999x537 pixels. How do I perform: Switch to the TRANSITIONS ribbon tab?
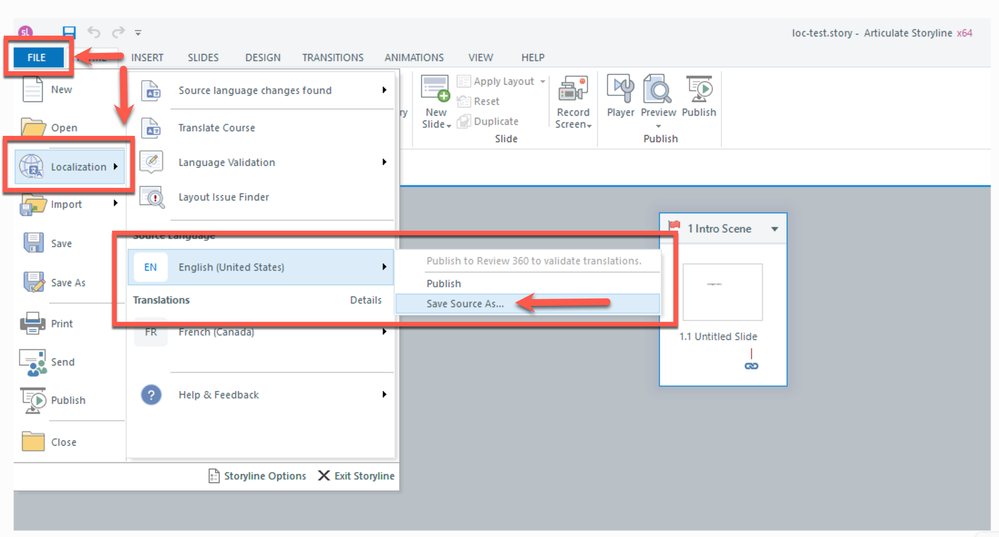coord(333,58)
